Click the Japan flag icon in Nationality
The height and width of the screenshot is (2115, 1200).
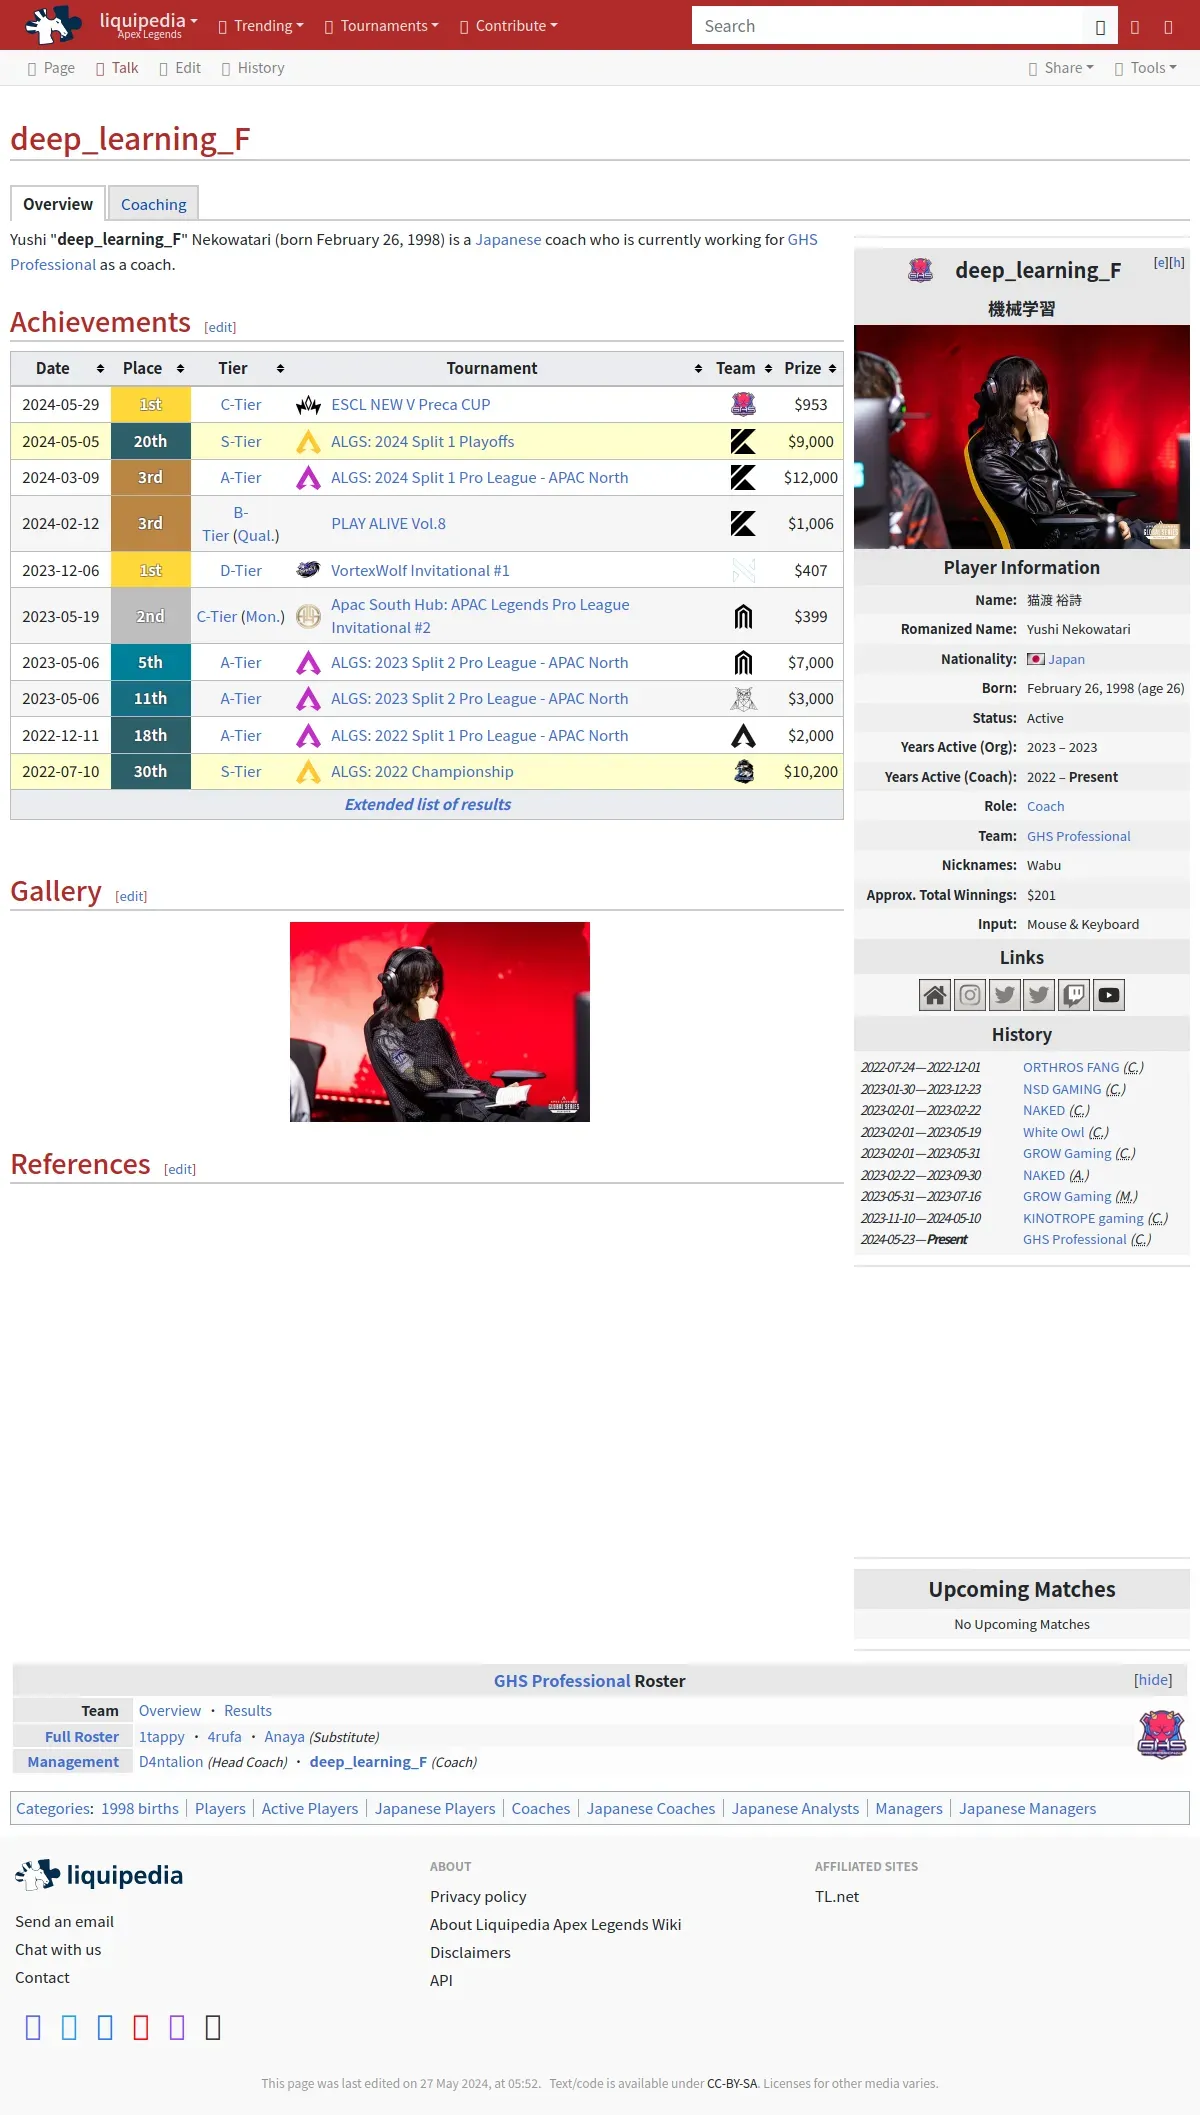point(1036,659)
